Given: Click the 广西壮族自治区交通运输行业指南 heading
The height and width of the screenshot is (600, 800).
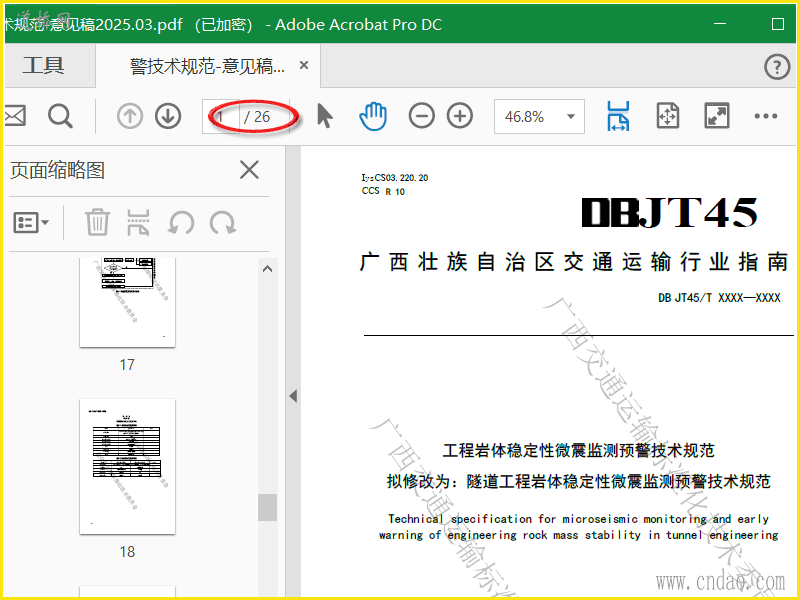Looking at the screenshot, I should (574, 262).
